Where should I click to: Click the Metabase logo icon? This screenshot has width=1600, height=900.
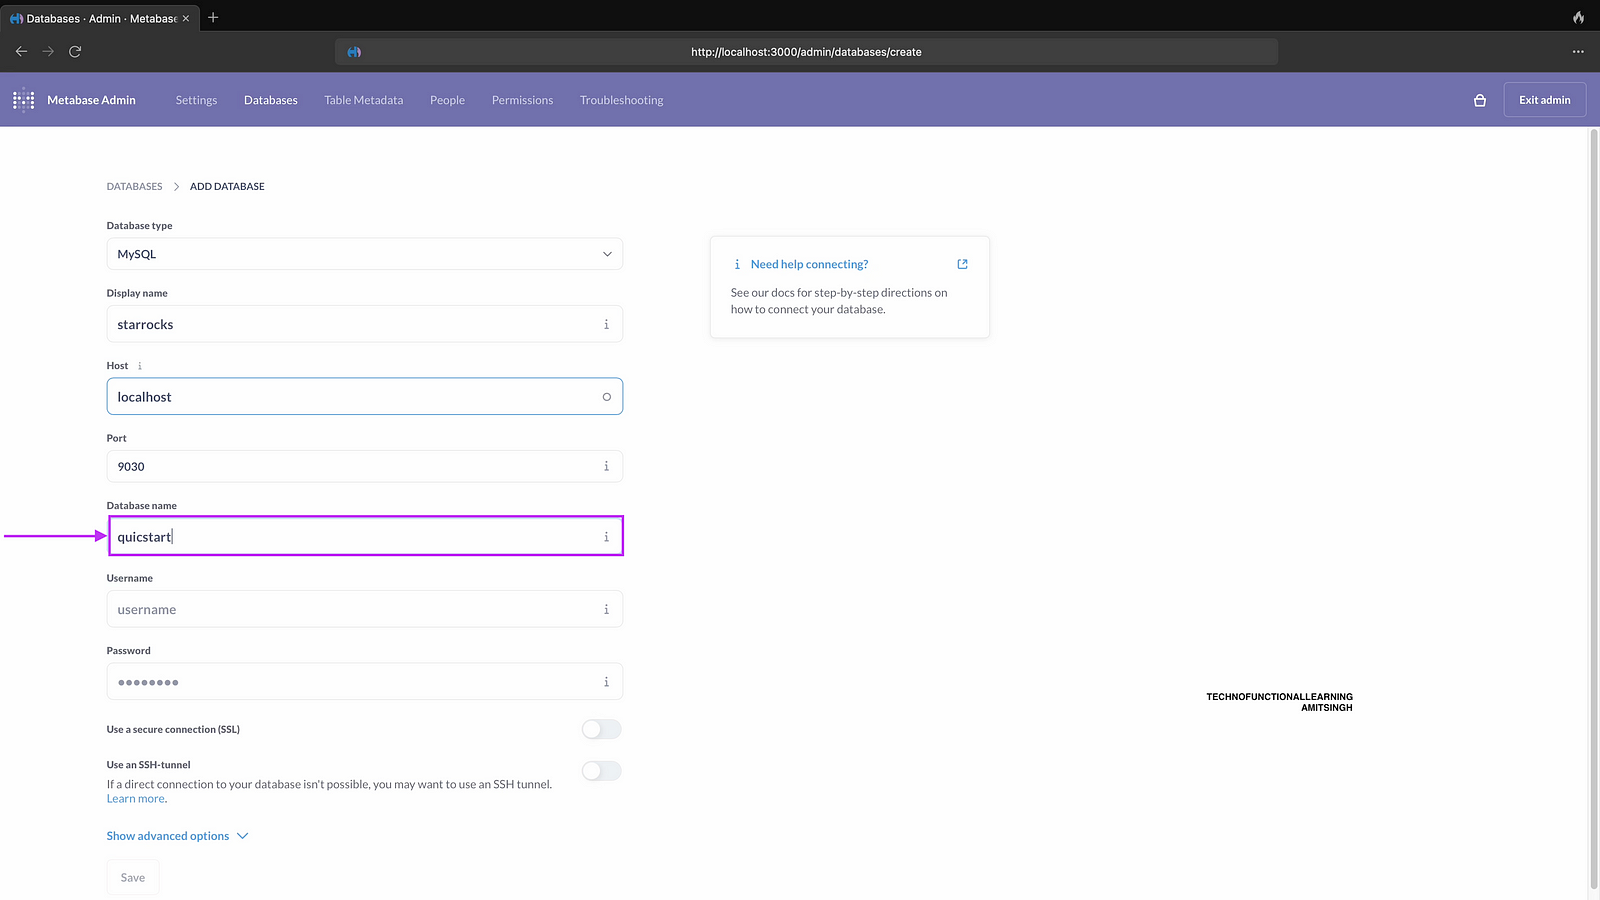pyautogui.click(x=23, y=100)
